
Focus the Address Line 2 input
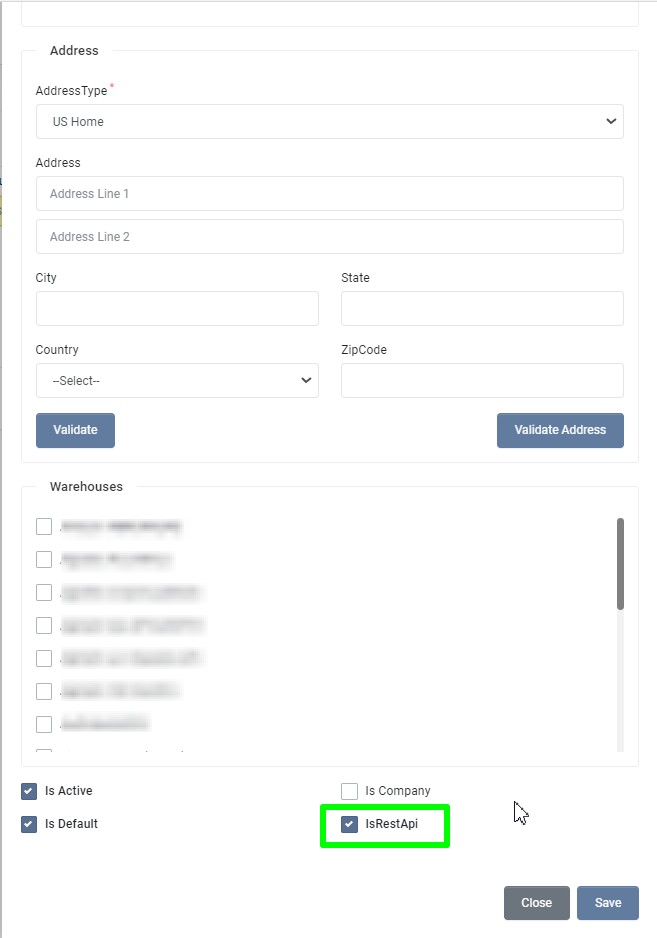(x=329, y=237)
